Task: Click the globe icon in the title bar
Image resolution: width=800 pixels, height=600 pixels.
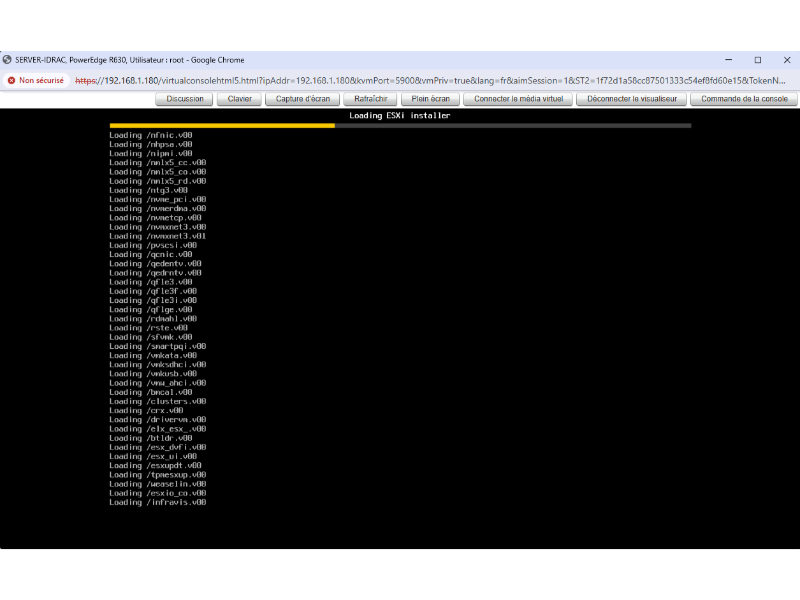Action: tap(8, 60)
